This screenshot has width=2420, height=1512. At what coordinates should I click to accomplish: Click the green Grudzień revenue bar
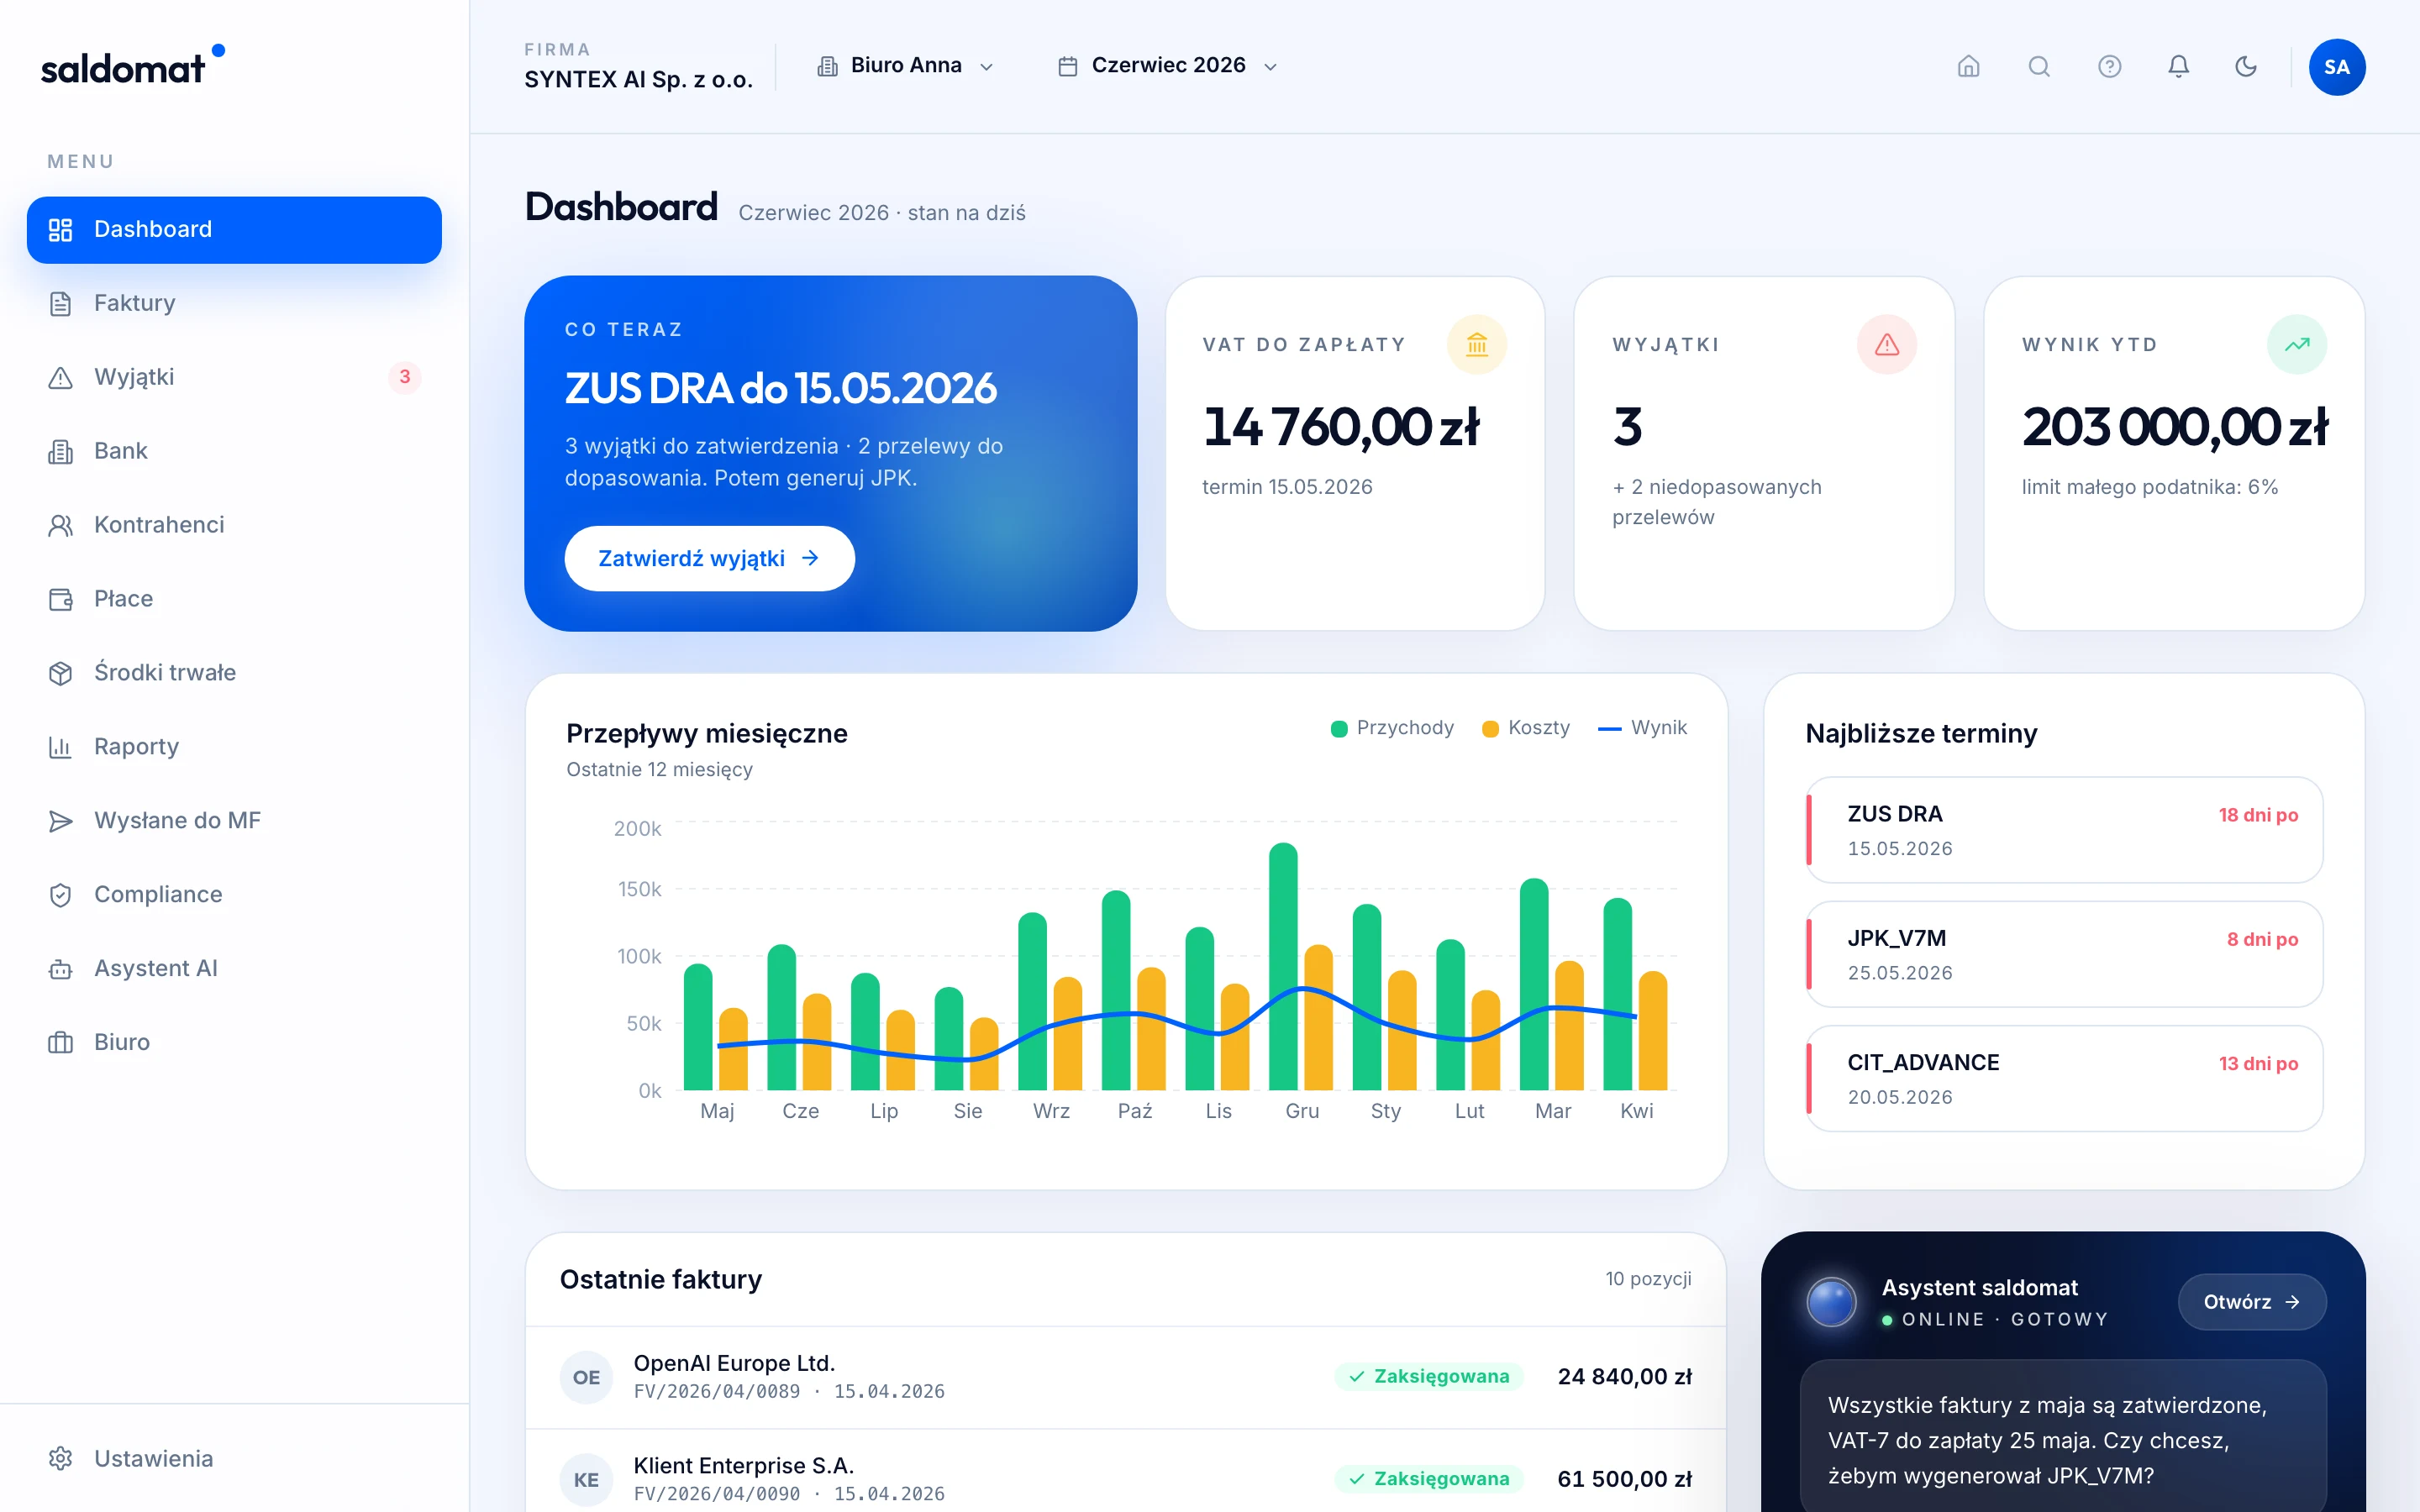pos(1283,966)
